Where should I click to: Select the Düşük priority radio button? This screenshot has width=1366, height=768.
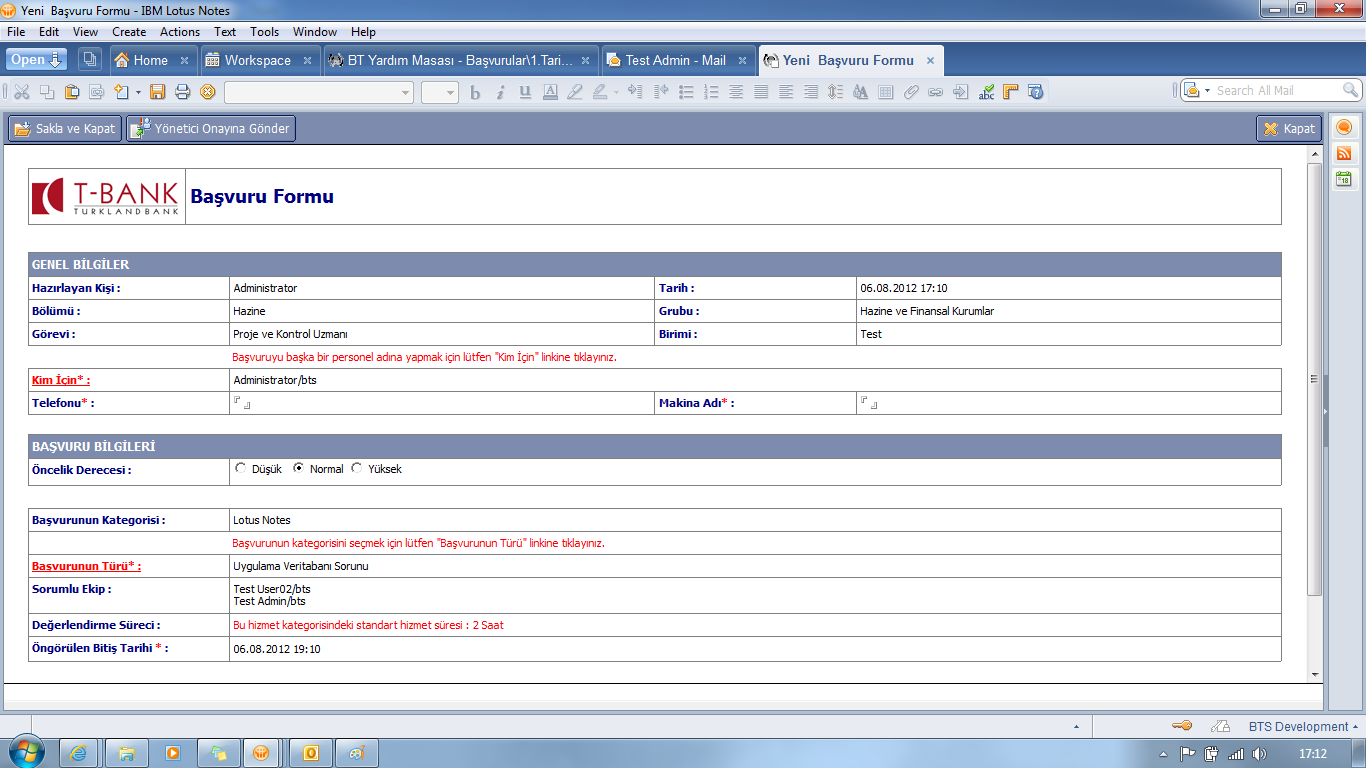point(240,468)
